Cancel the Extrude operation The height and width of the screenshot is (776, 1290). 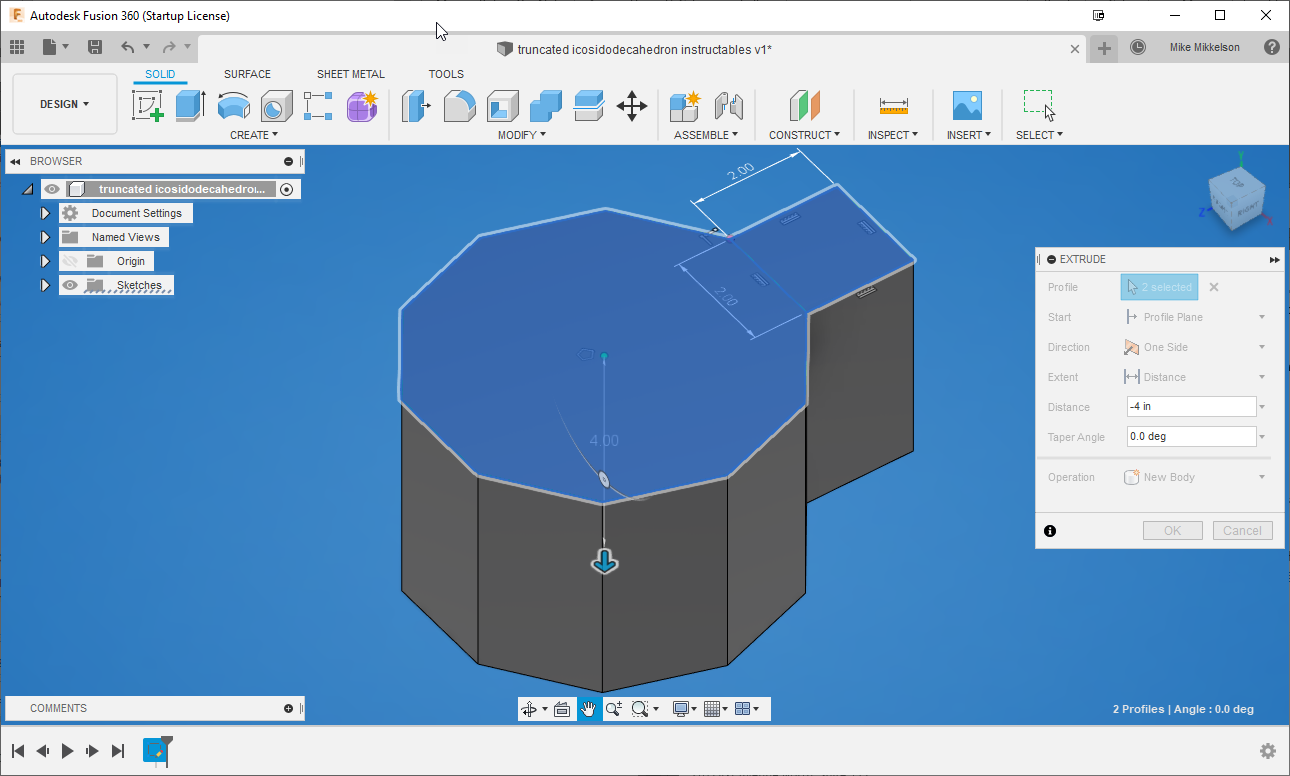1242,530
